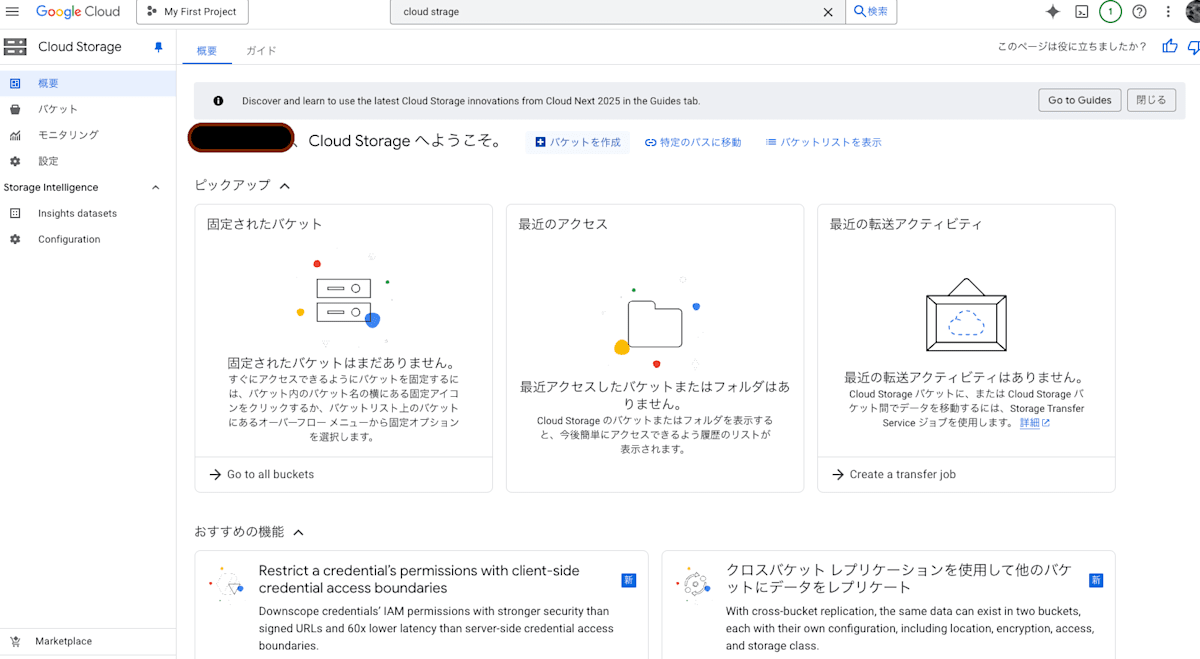Click the Marketplace cart icon
The image size is (1200, 659).
click(15, 641)
